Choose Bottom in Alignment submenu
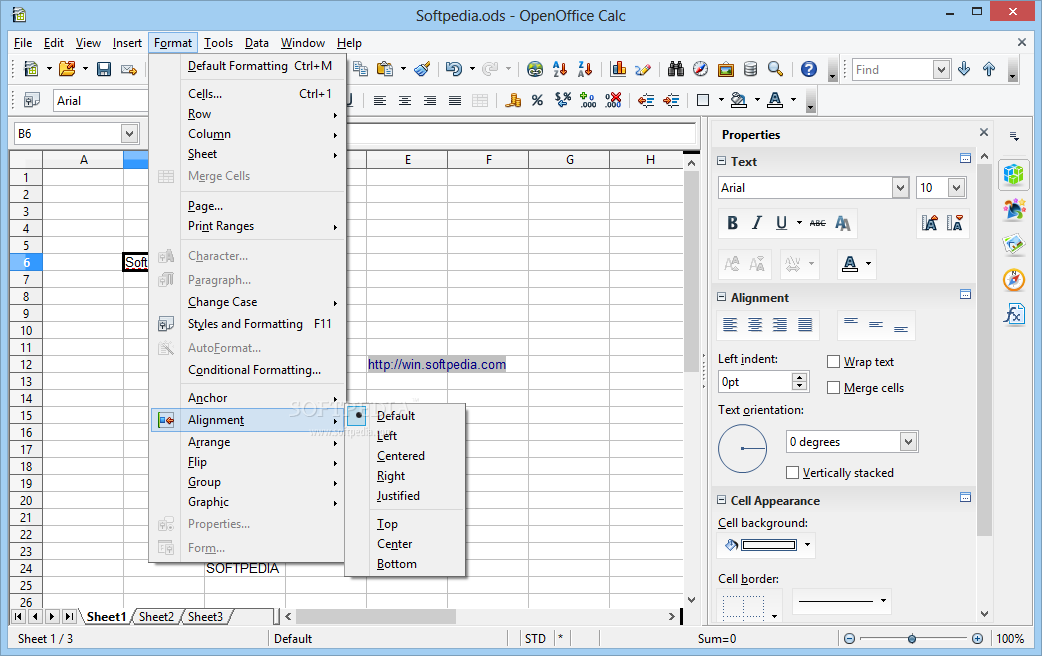Screen dimensions: 1042x656 click(397, 564)
